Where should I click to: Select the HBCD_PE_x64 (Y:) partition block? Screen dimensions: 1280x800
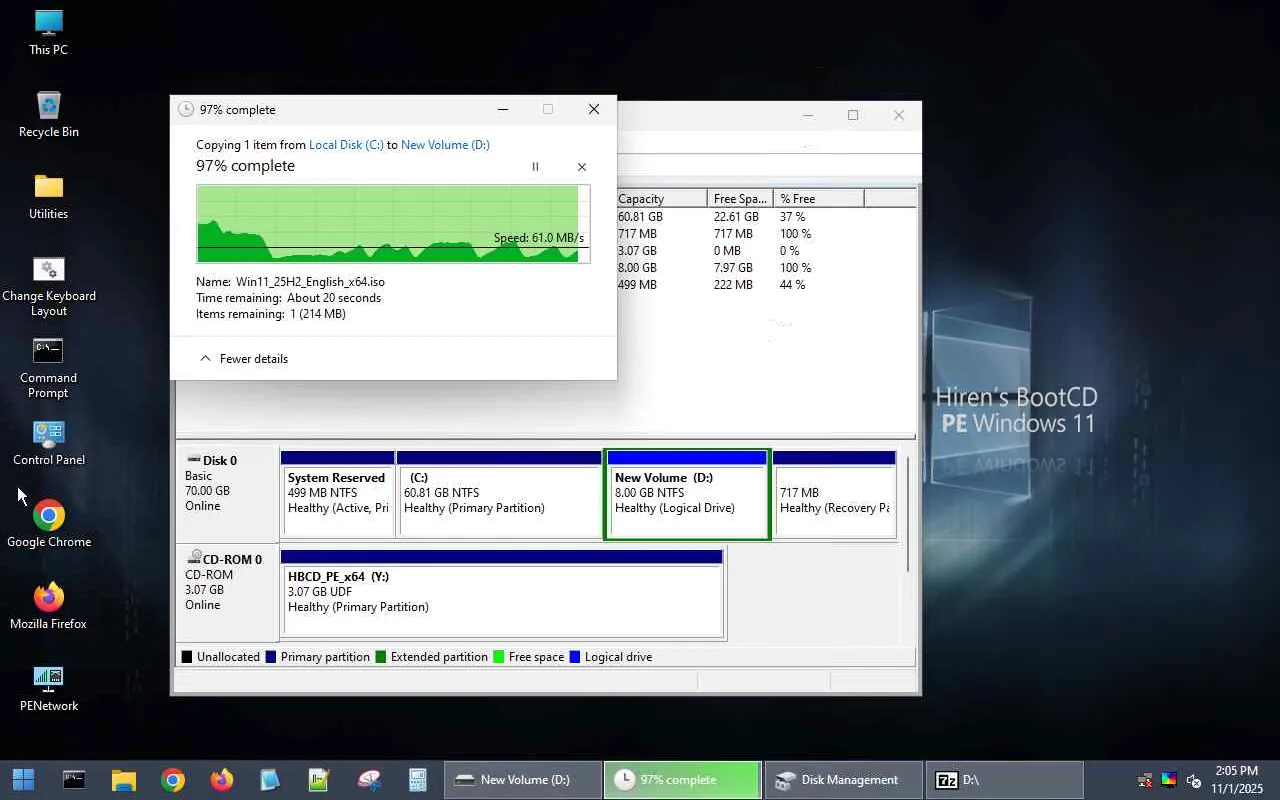(x=501, y=593)
